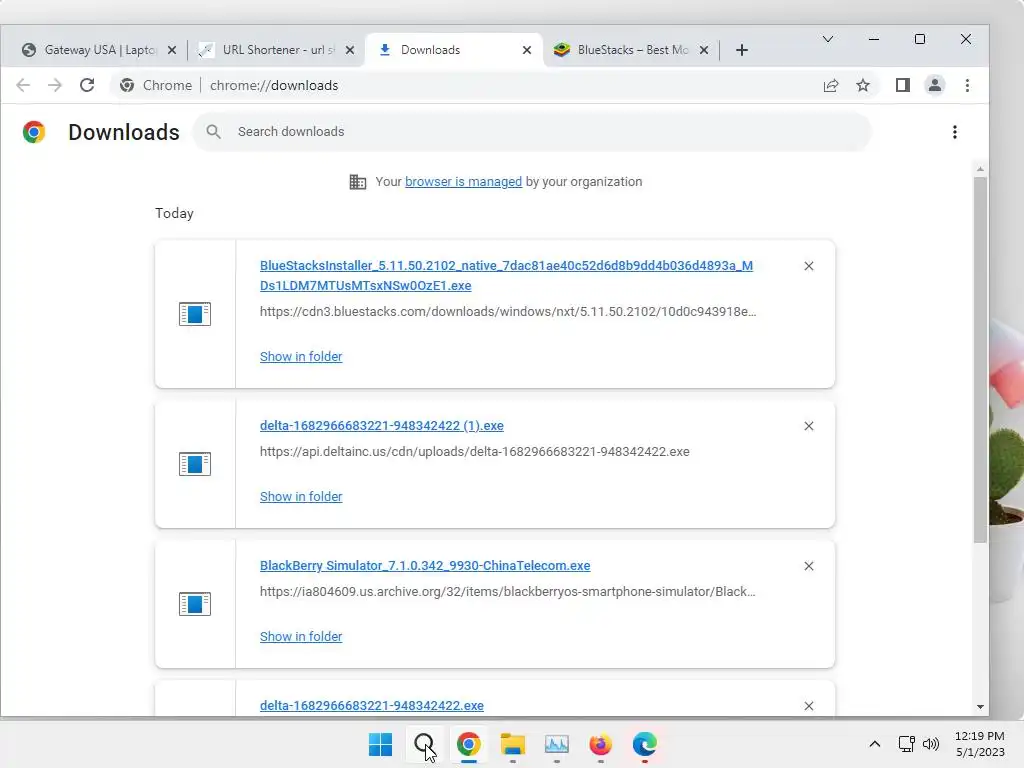Open Windows taskbar search
The image size is (1024, 768).
[x=424, y=744]
